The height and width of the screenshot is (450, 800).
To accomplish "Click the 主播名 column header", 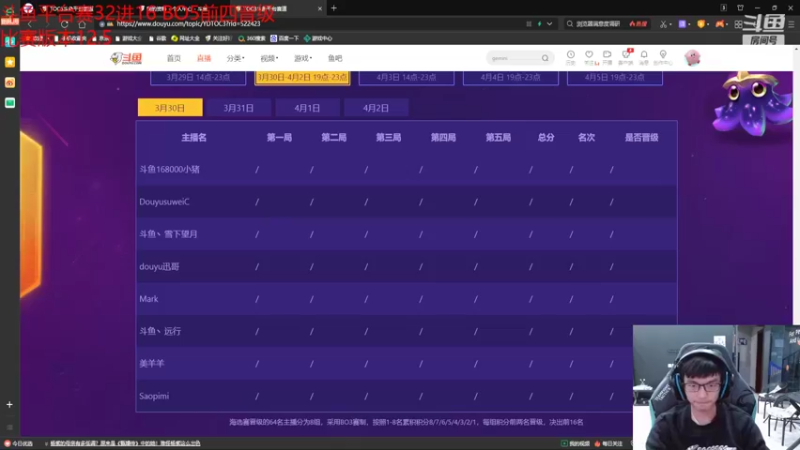I will pyautogui.click(x=194, y=138).
